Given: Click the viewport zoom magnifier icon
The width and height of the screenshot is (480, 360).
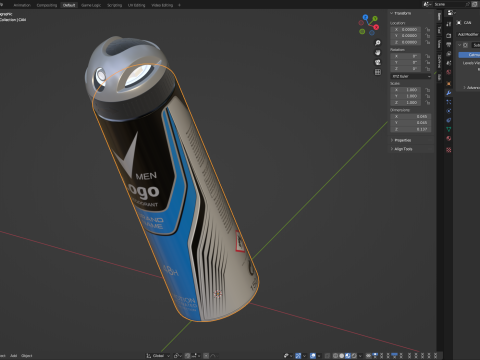Looking at the screenshot, I should [x=378, y=43].
